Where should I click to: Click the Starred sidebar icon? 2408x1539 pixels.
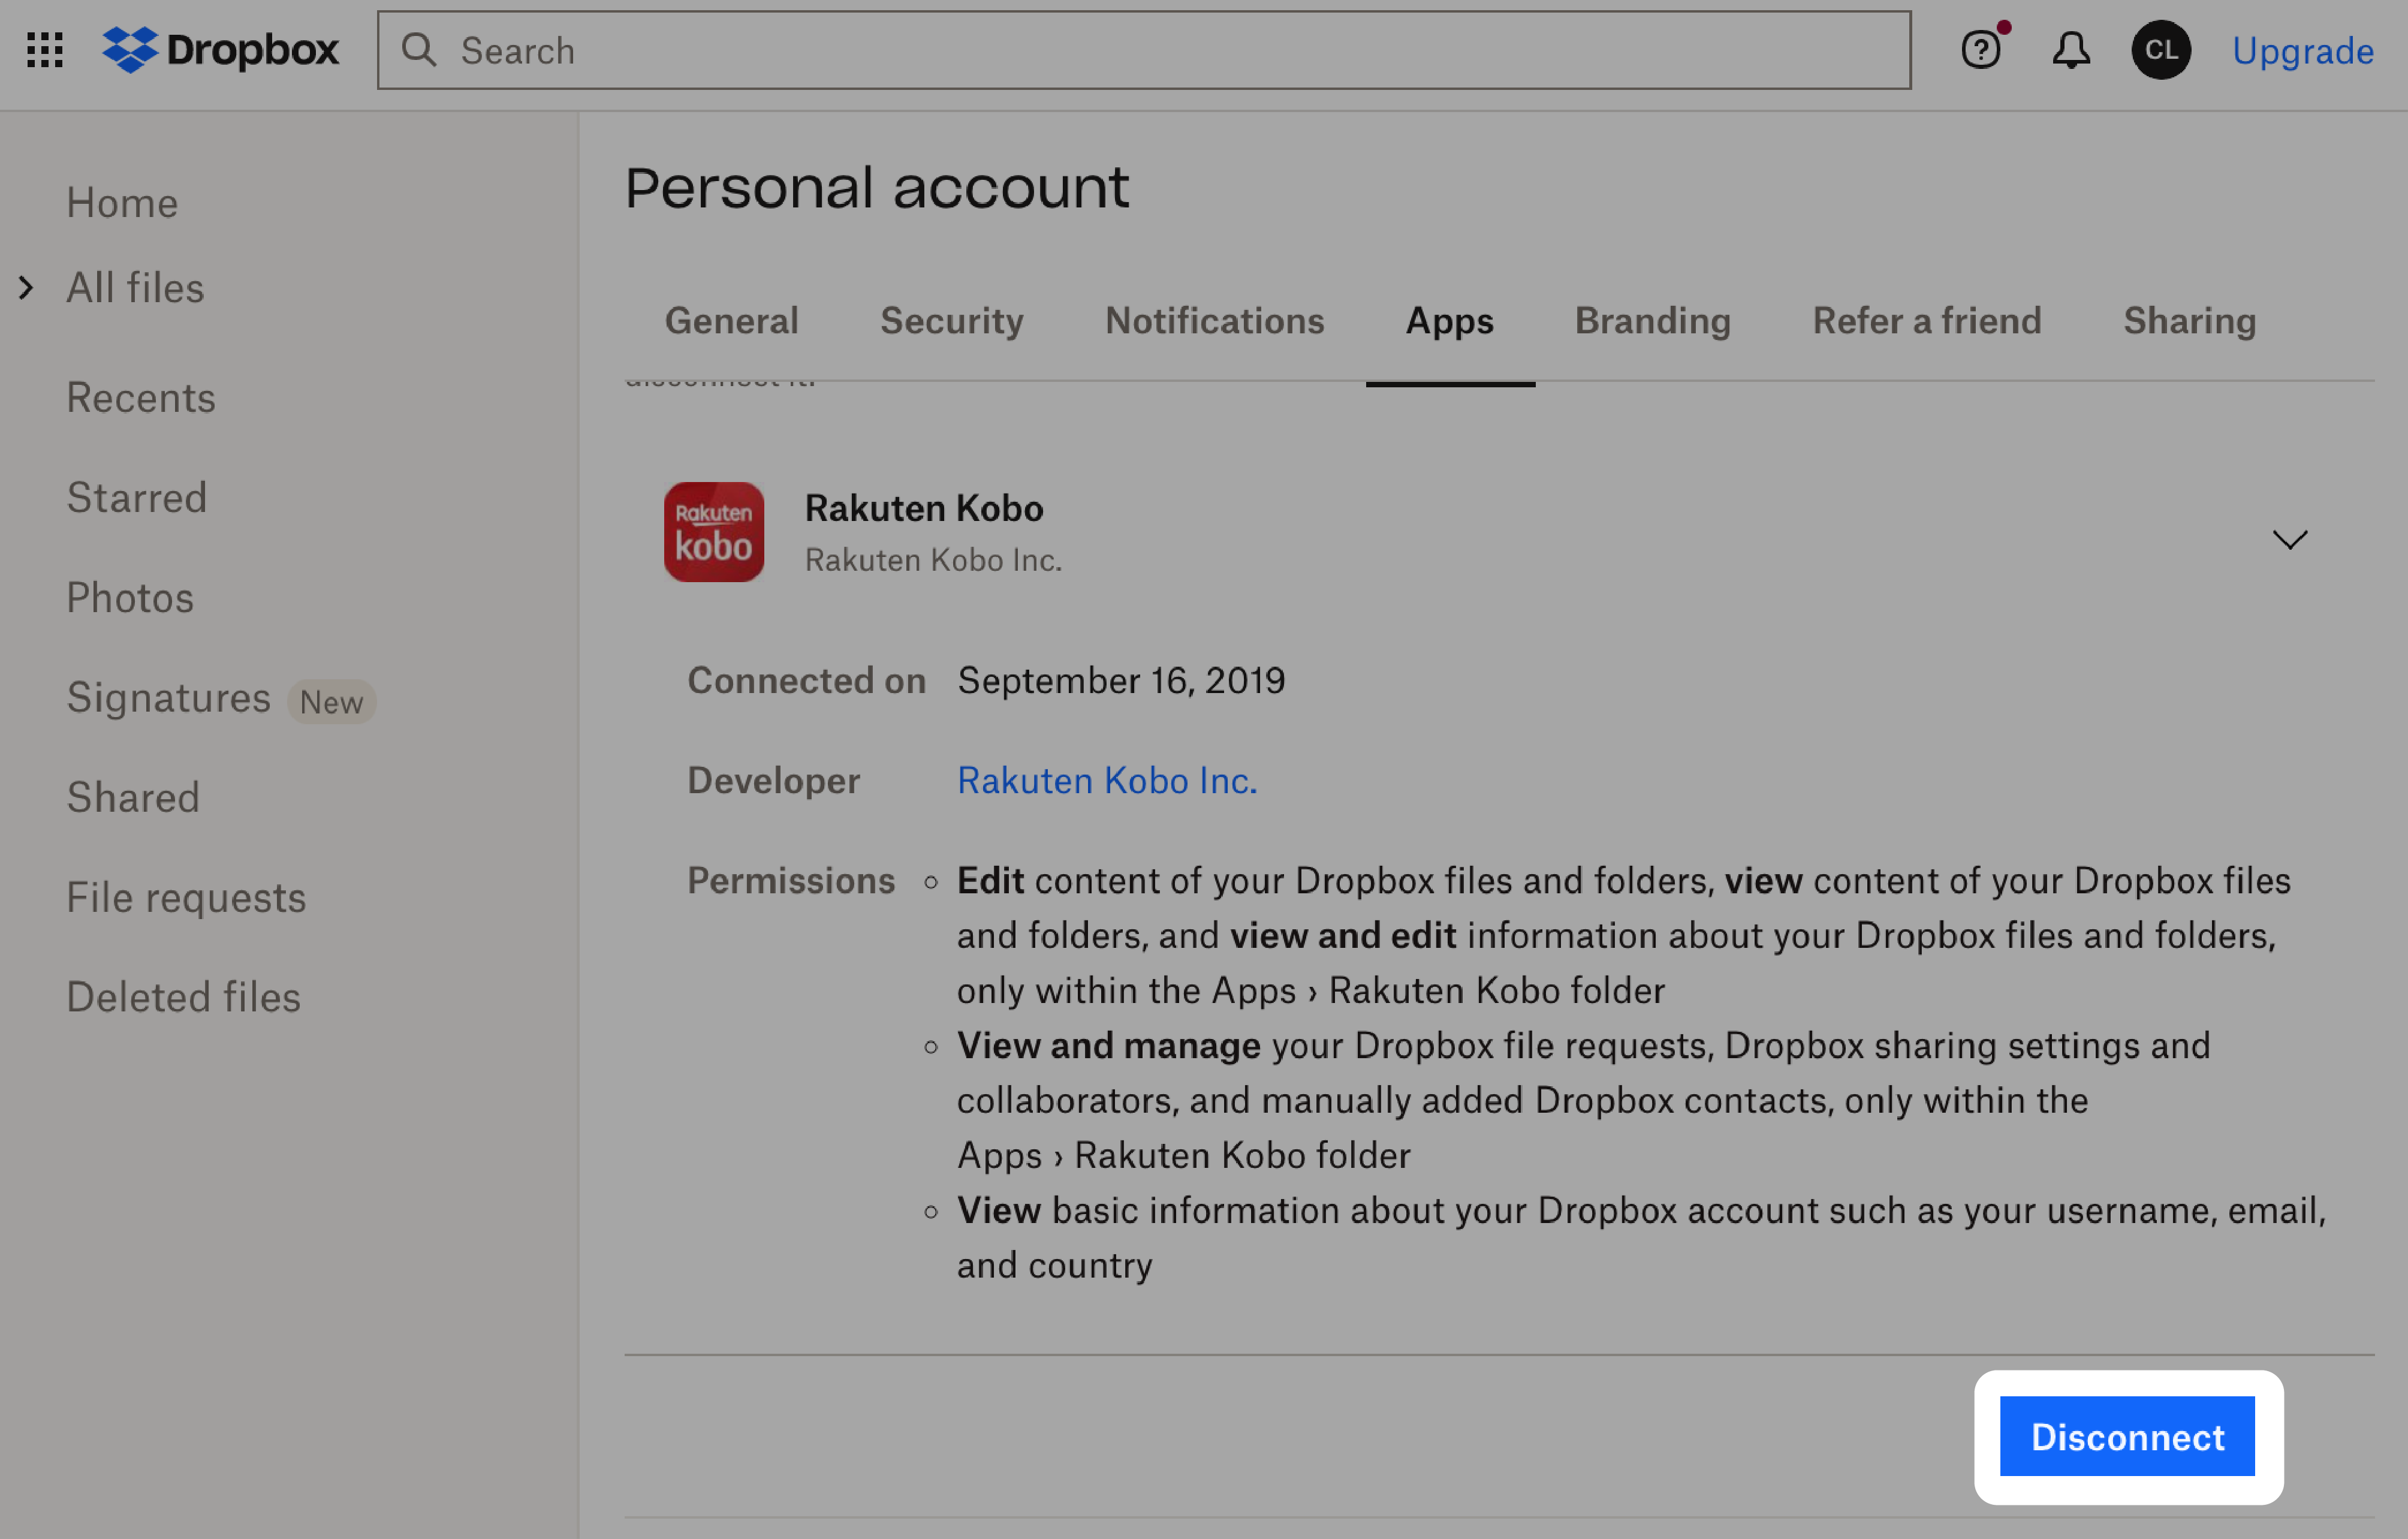tap(137, 496)
